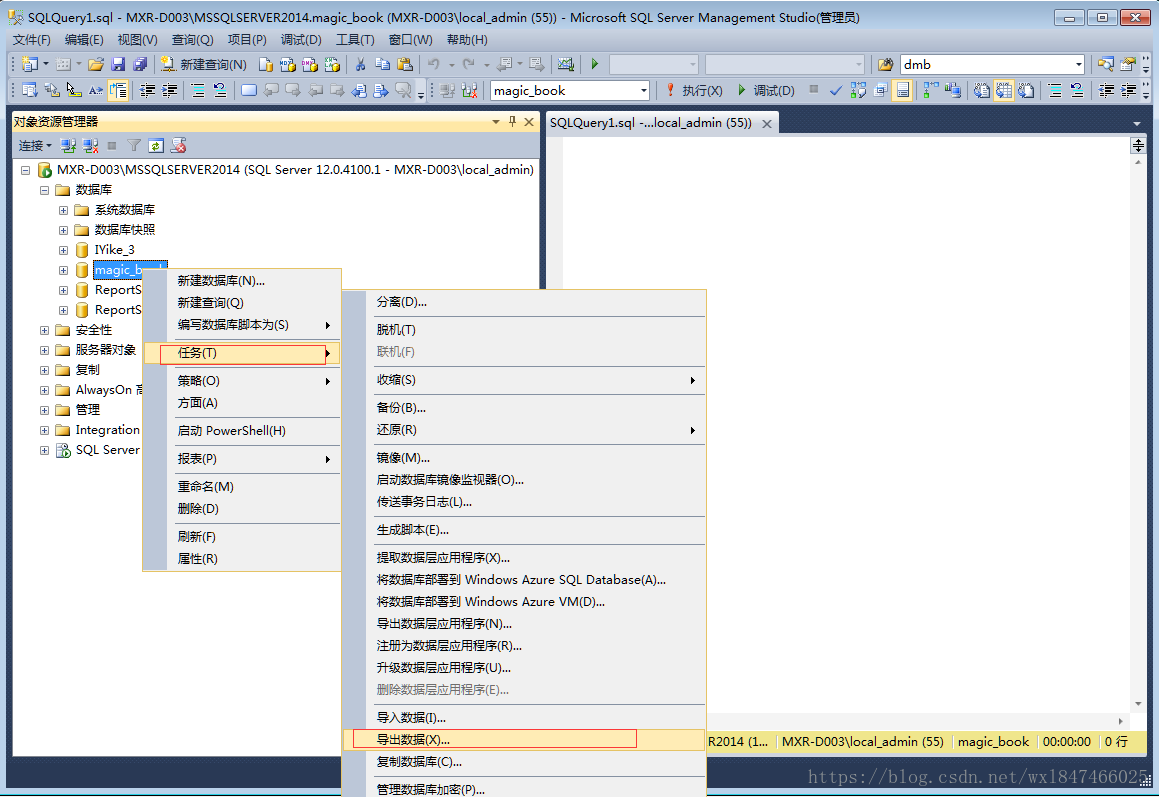The width and height of the screenshot is (1159, 797).
Task: Click the green Start arrow icon in top toolbar
Action: 594,64
